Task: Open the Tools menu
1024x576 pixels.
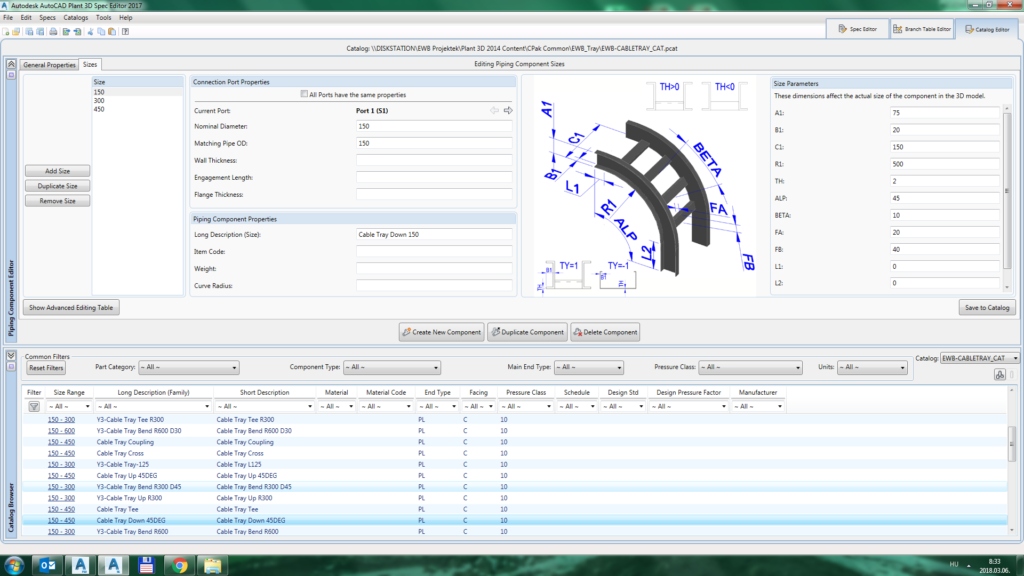Action: pos(103,18)
